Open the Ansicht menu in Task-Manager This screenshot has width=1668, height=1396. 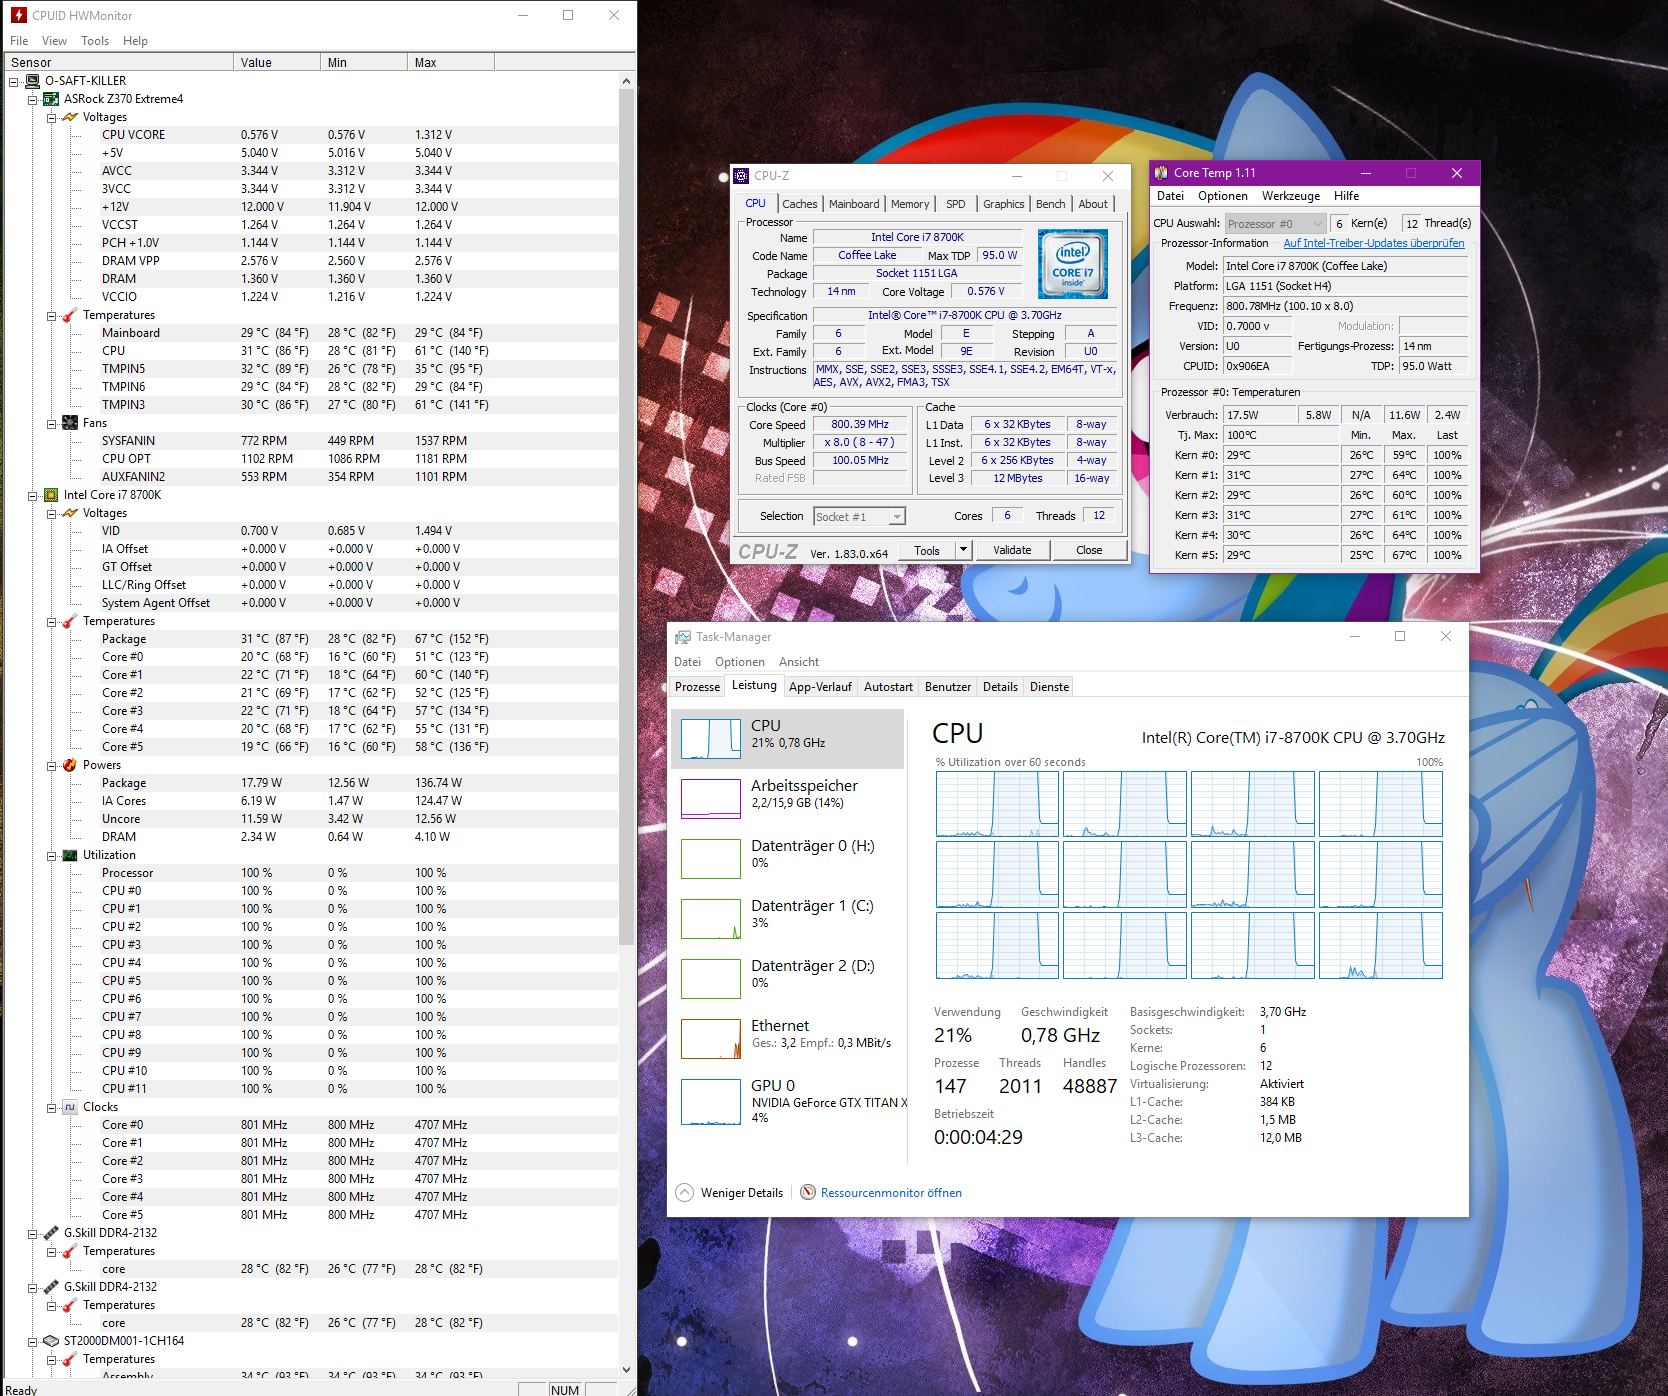click(799, 662)
